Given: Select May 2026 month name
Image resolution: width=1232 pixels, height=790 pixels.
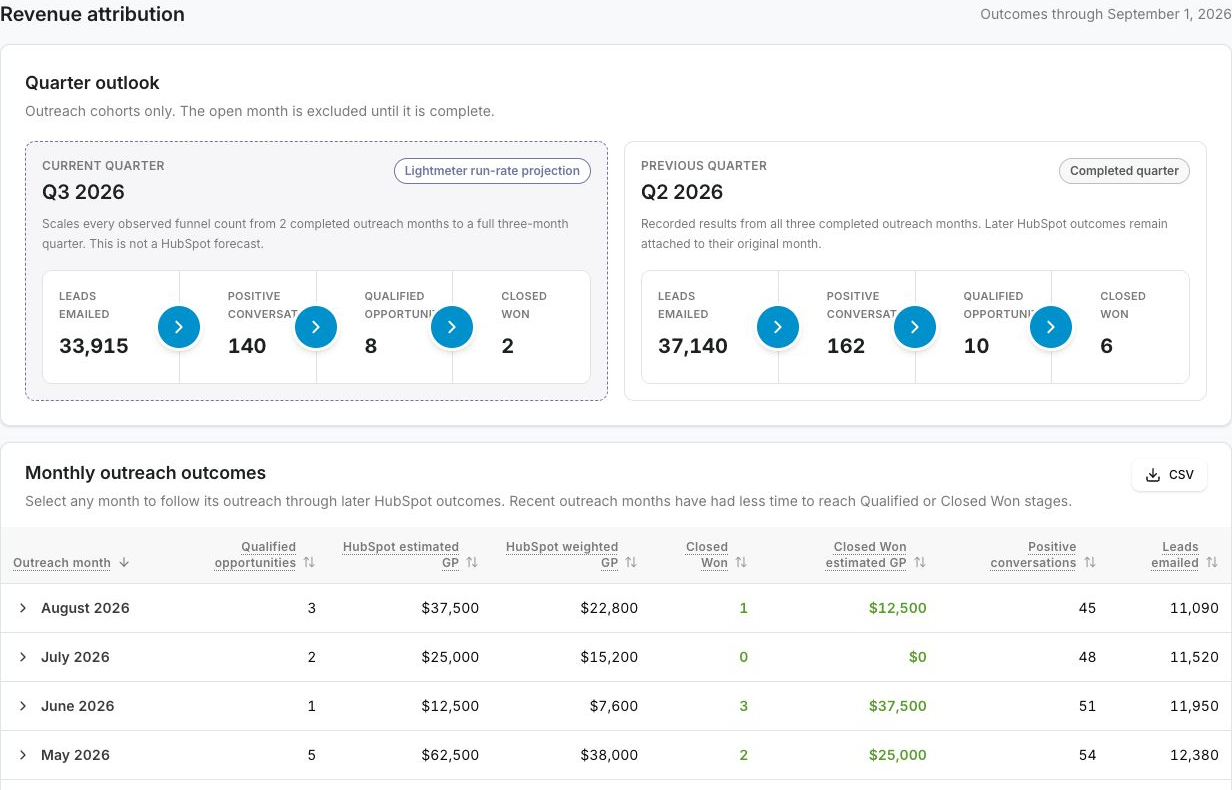Looking at the screenshot, I should coord(75,755).
